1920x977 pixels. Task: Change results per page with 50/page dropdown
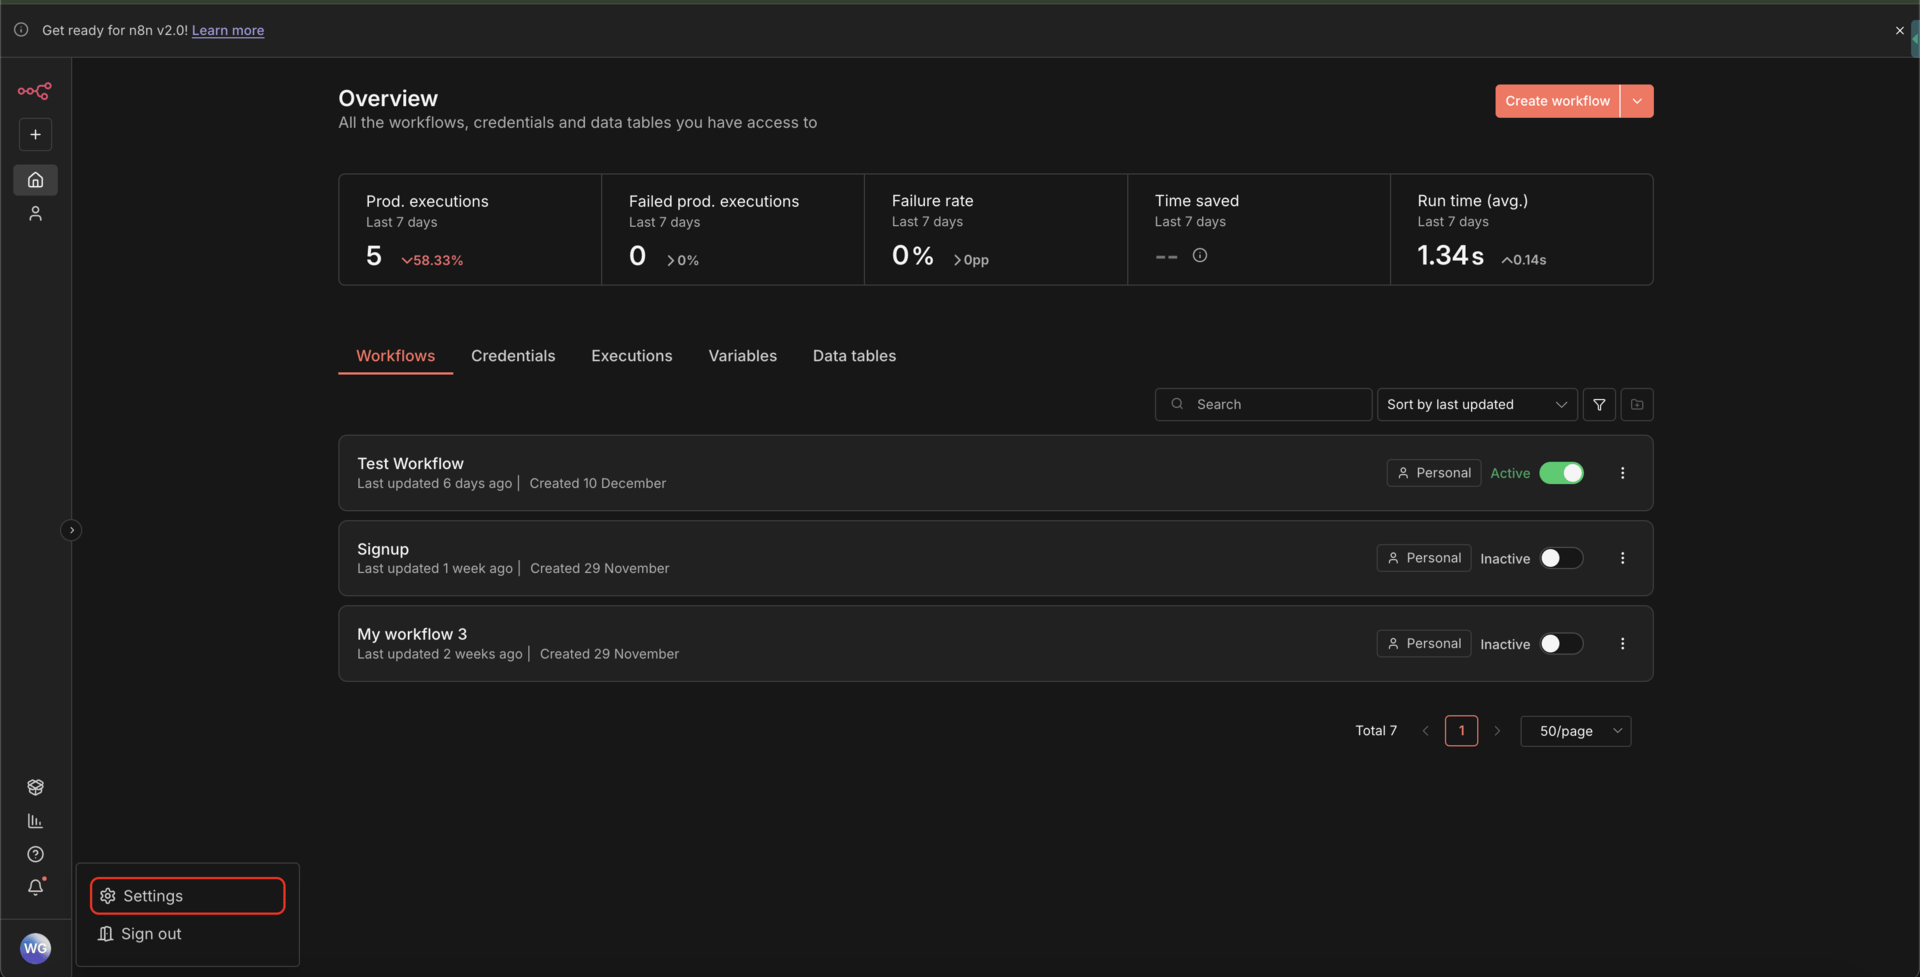(x=1575, y=731)
